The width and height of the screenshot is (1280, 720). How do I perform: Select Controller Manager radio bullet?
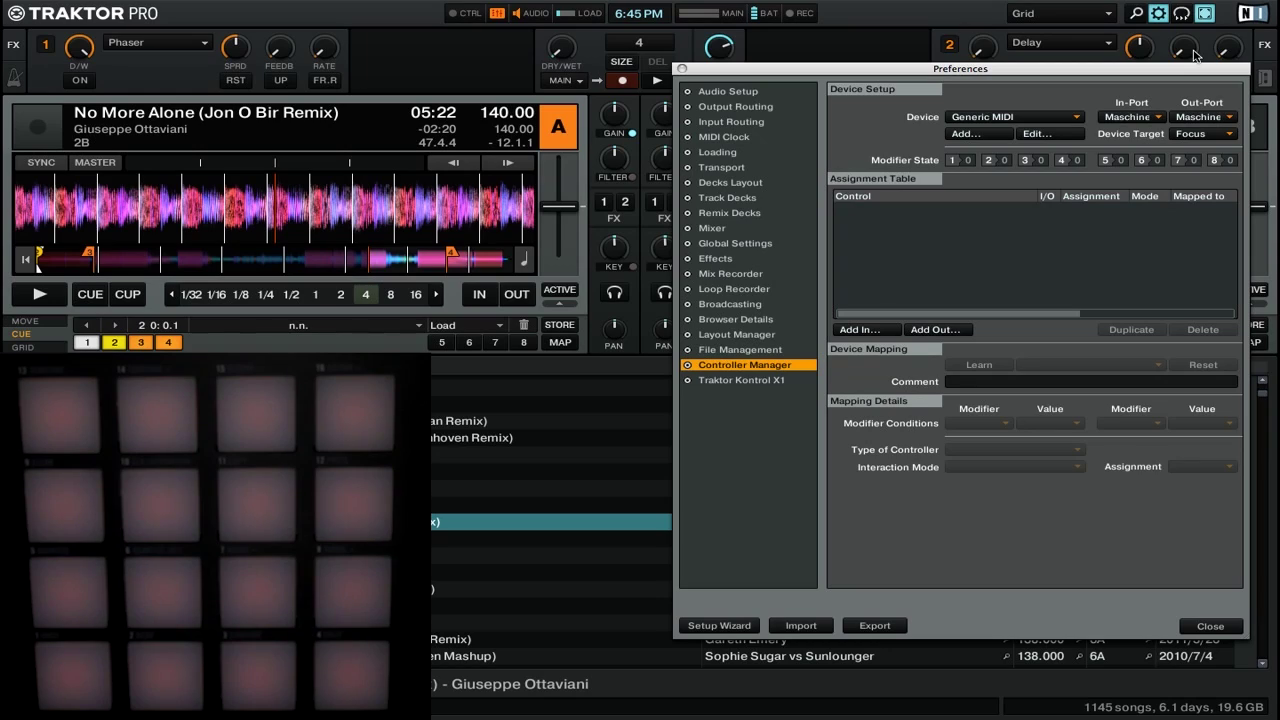coord(687,365)
